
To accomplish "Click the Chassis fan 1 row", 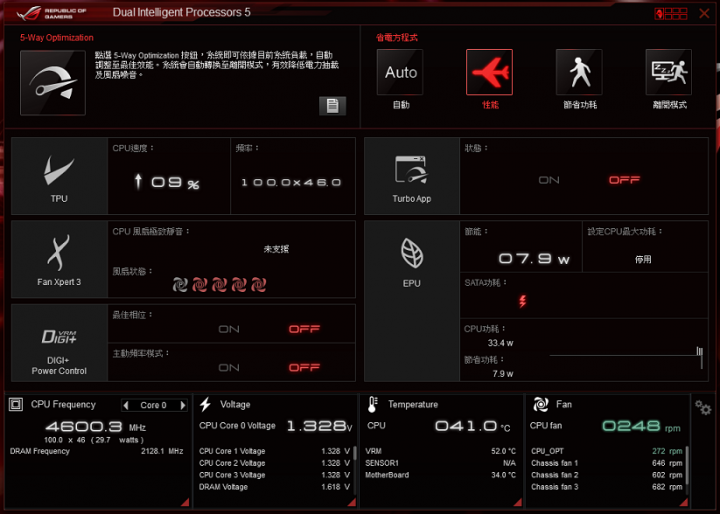I will pos(607,463).
